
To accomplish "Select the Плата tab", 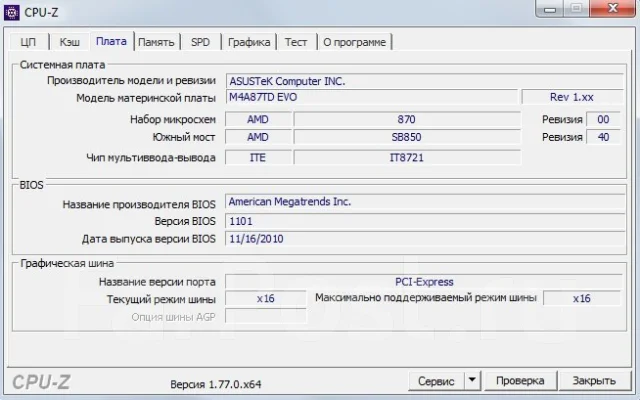I will click(x=111, y=41).
